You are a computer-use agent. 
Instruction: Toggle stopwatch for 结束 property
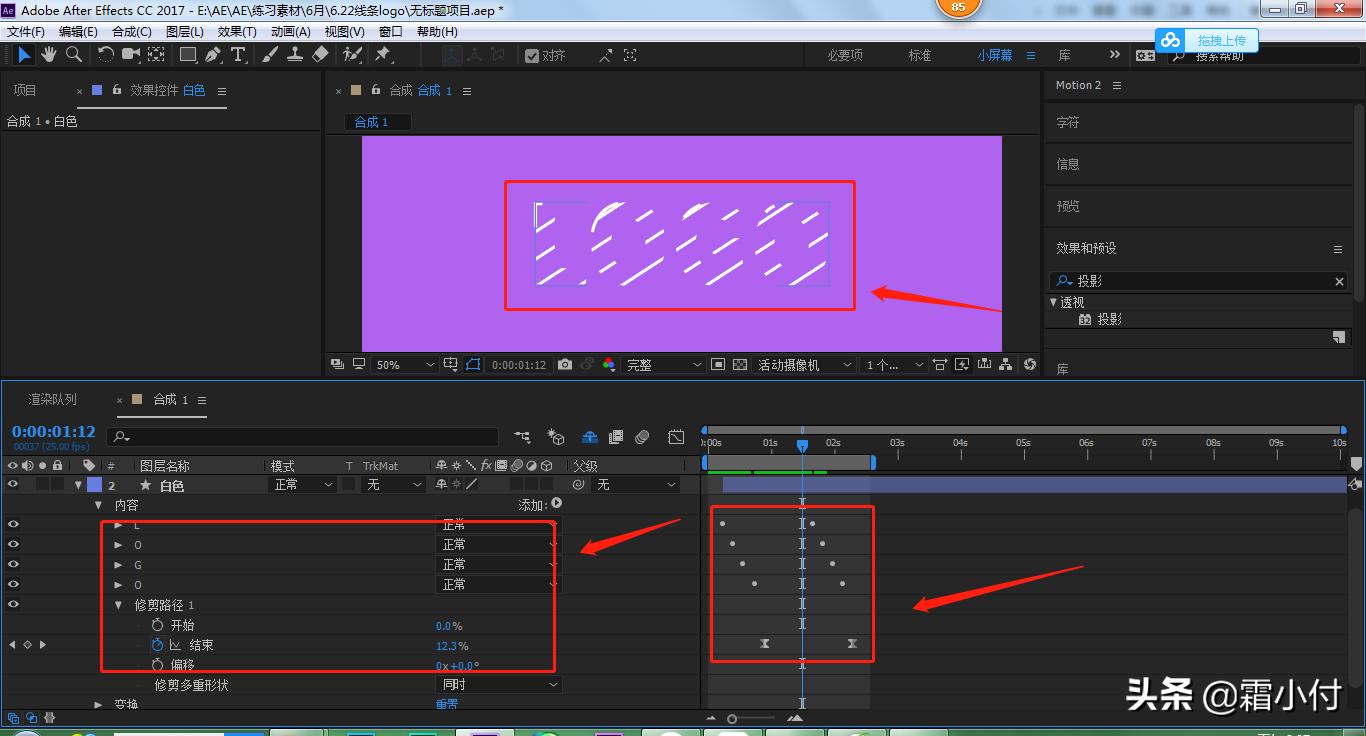[x=157, y=645]
